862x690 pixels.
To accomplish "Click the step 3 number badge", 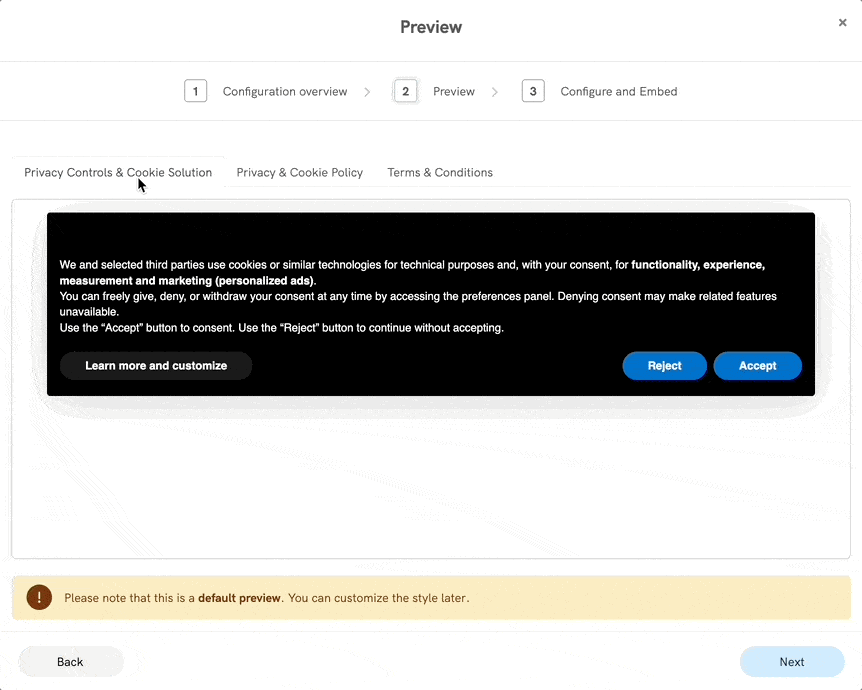I will click(x=533, y=90).
